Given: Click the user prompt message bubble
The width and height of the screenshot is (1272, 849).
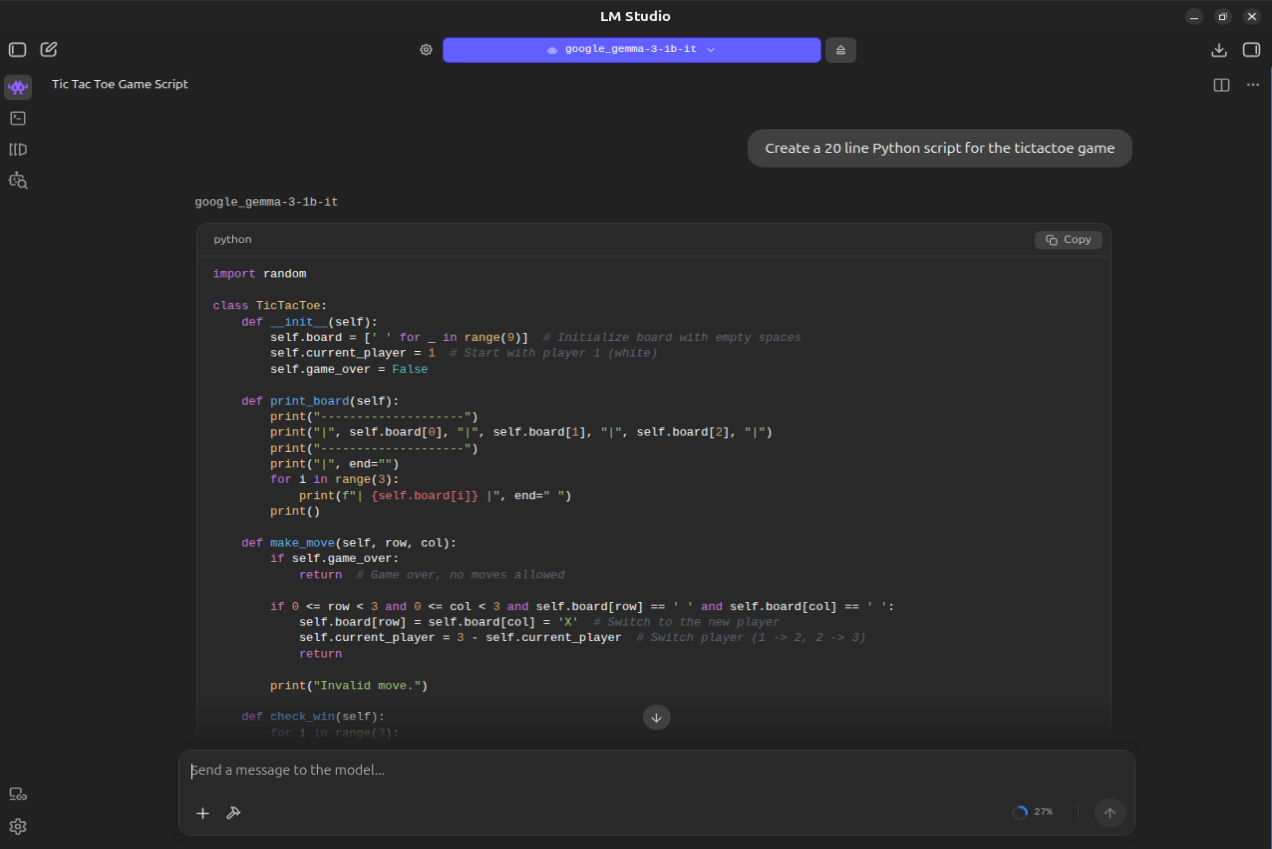Looking at the screenshot, I should [940, 148].
